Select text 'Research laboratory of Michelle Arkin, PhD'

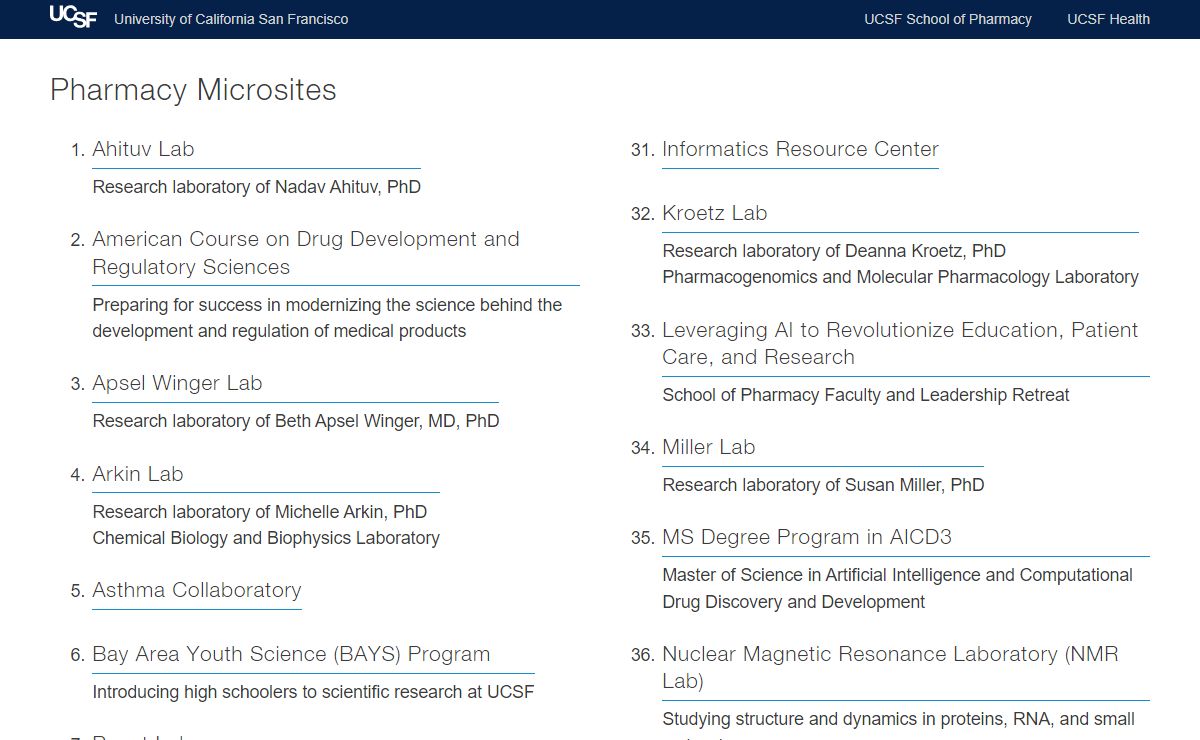(260, 512)
